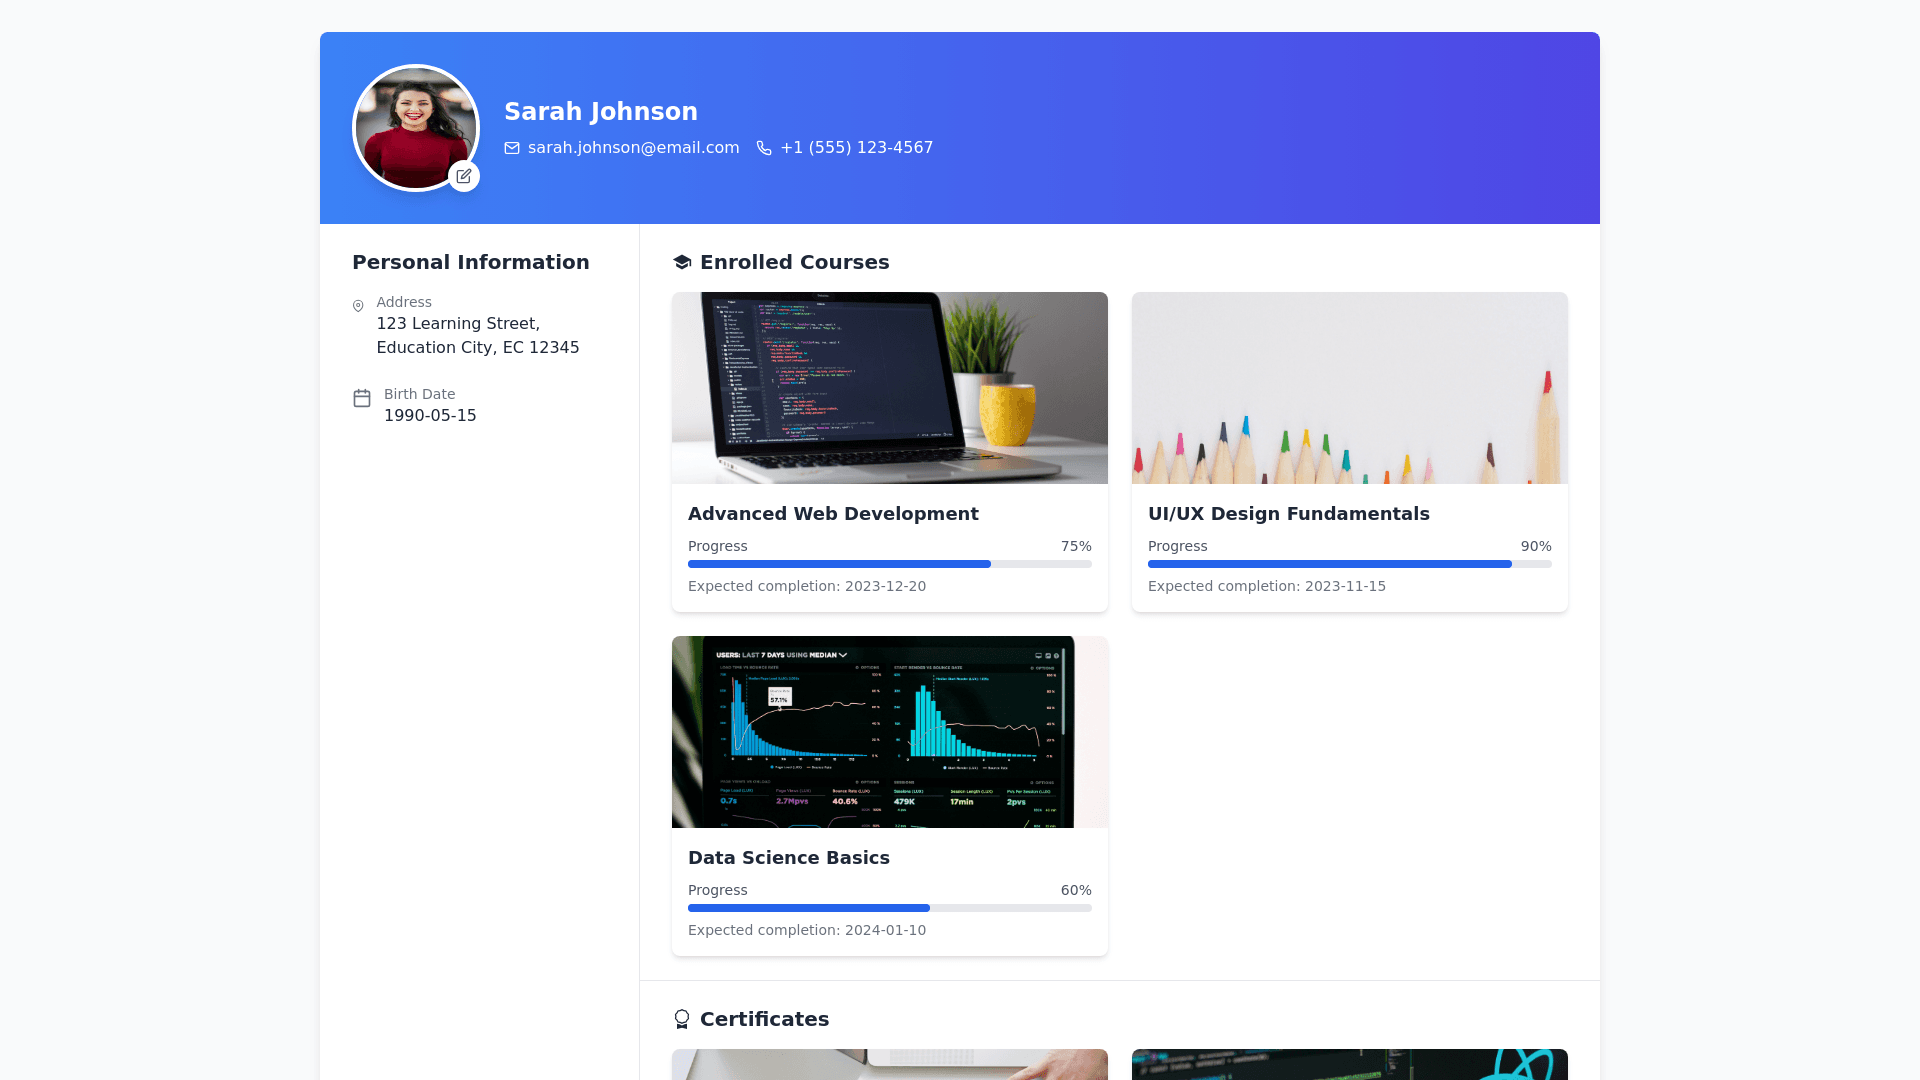This screenshot has width=1920, height=1080.
Task: Click the phone icon in the header
Action: (x=764, y=148)
